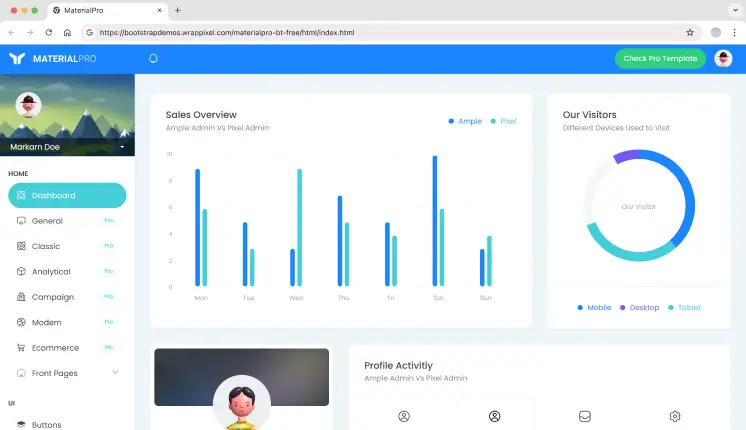
Task: Click the browser address bar URL field
Action: click(380, 32)
